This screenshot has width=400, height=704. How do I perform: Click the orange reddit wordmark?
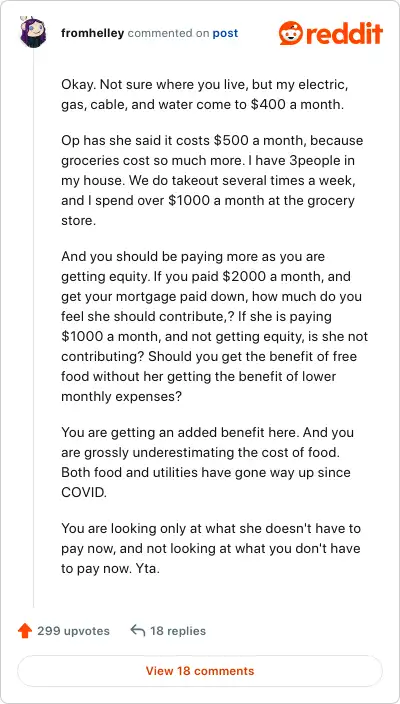[344, 33]
